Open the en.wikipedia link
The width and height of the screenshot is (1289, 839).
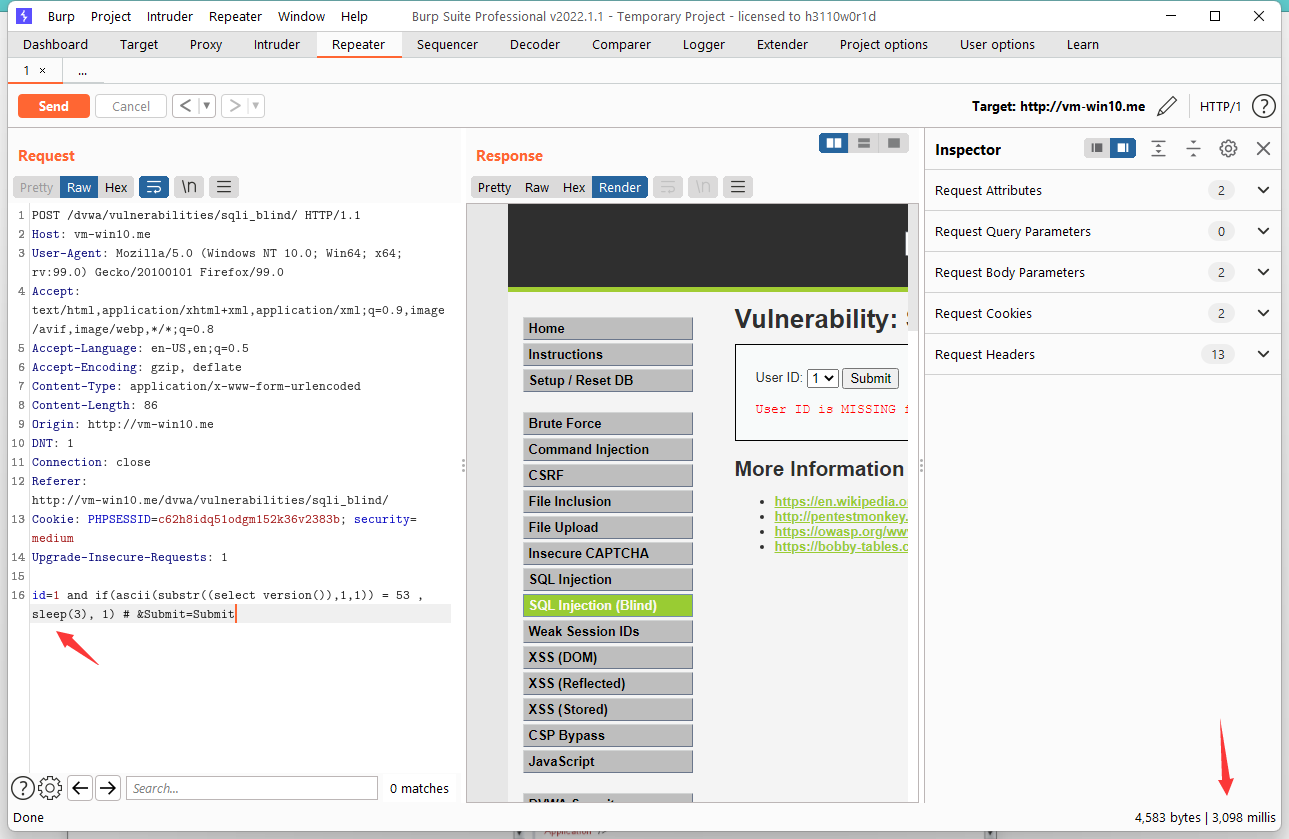click(841, 501)
